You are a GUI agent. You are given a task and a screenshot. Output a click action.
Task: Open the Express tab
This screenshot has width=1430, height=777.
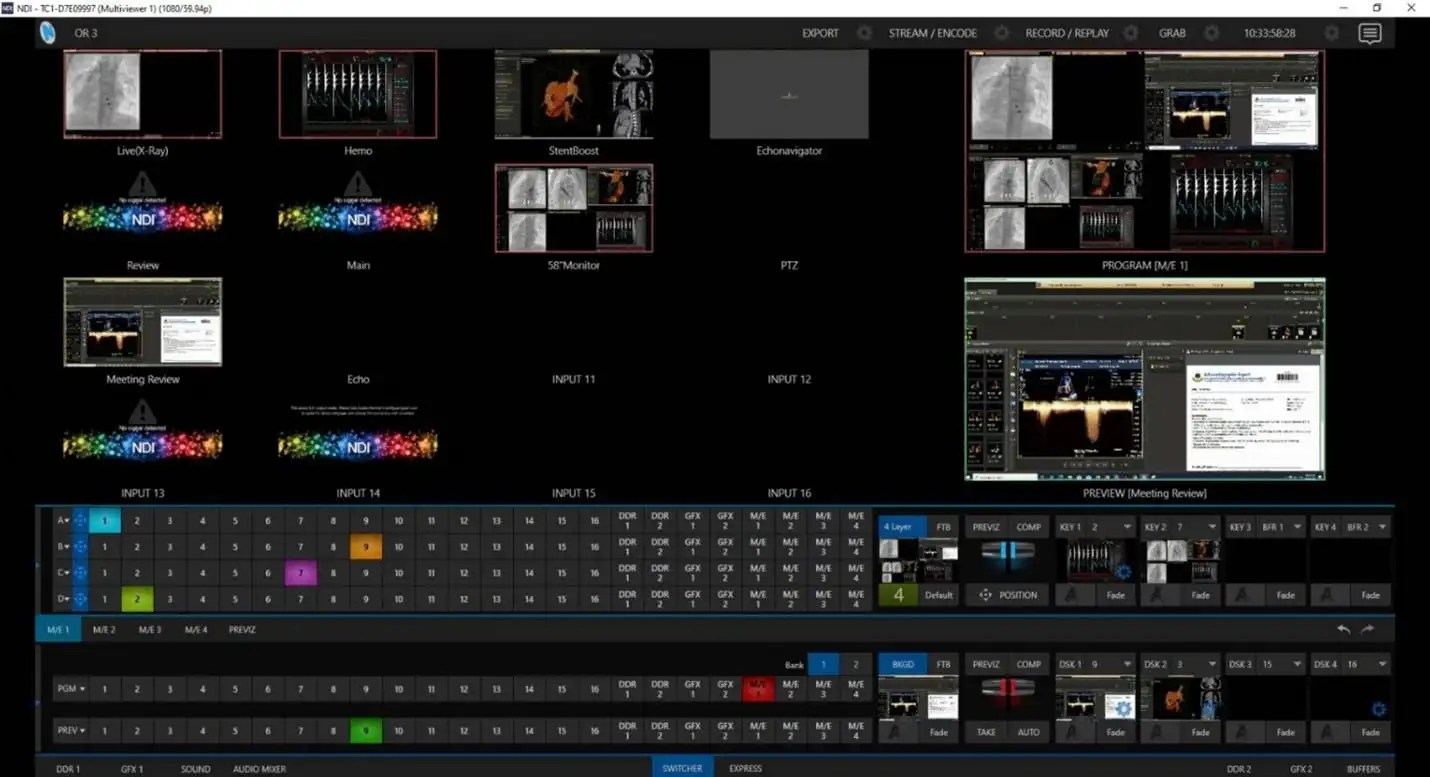tap(745, 768)
